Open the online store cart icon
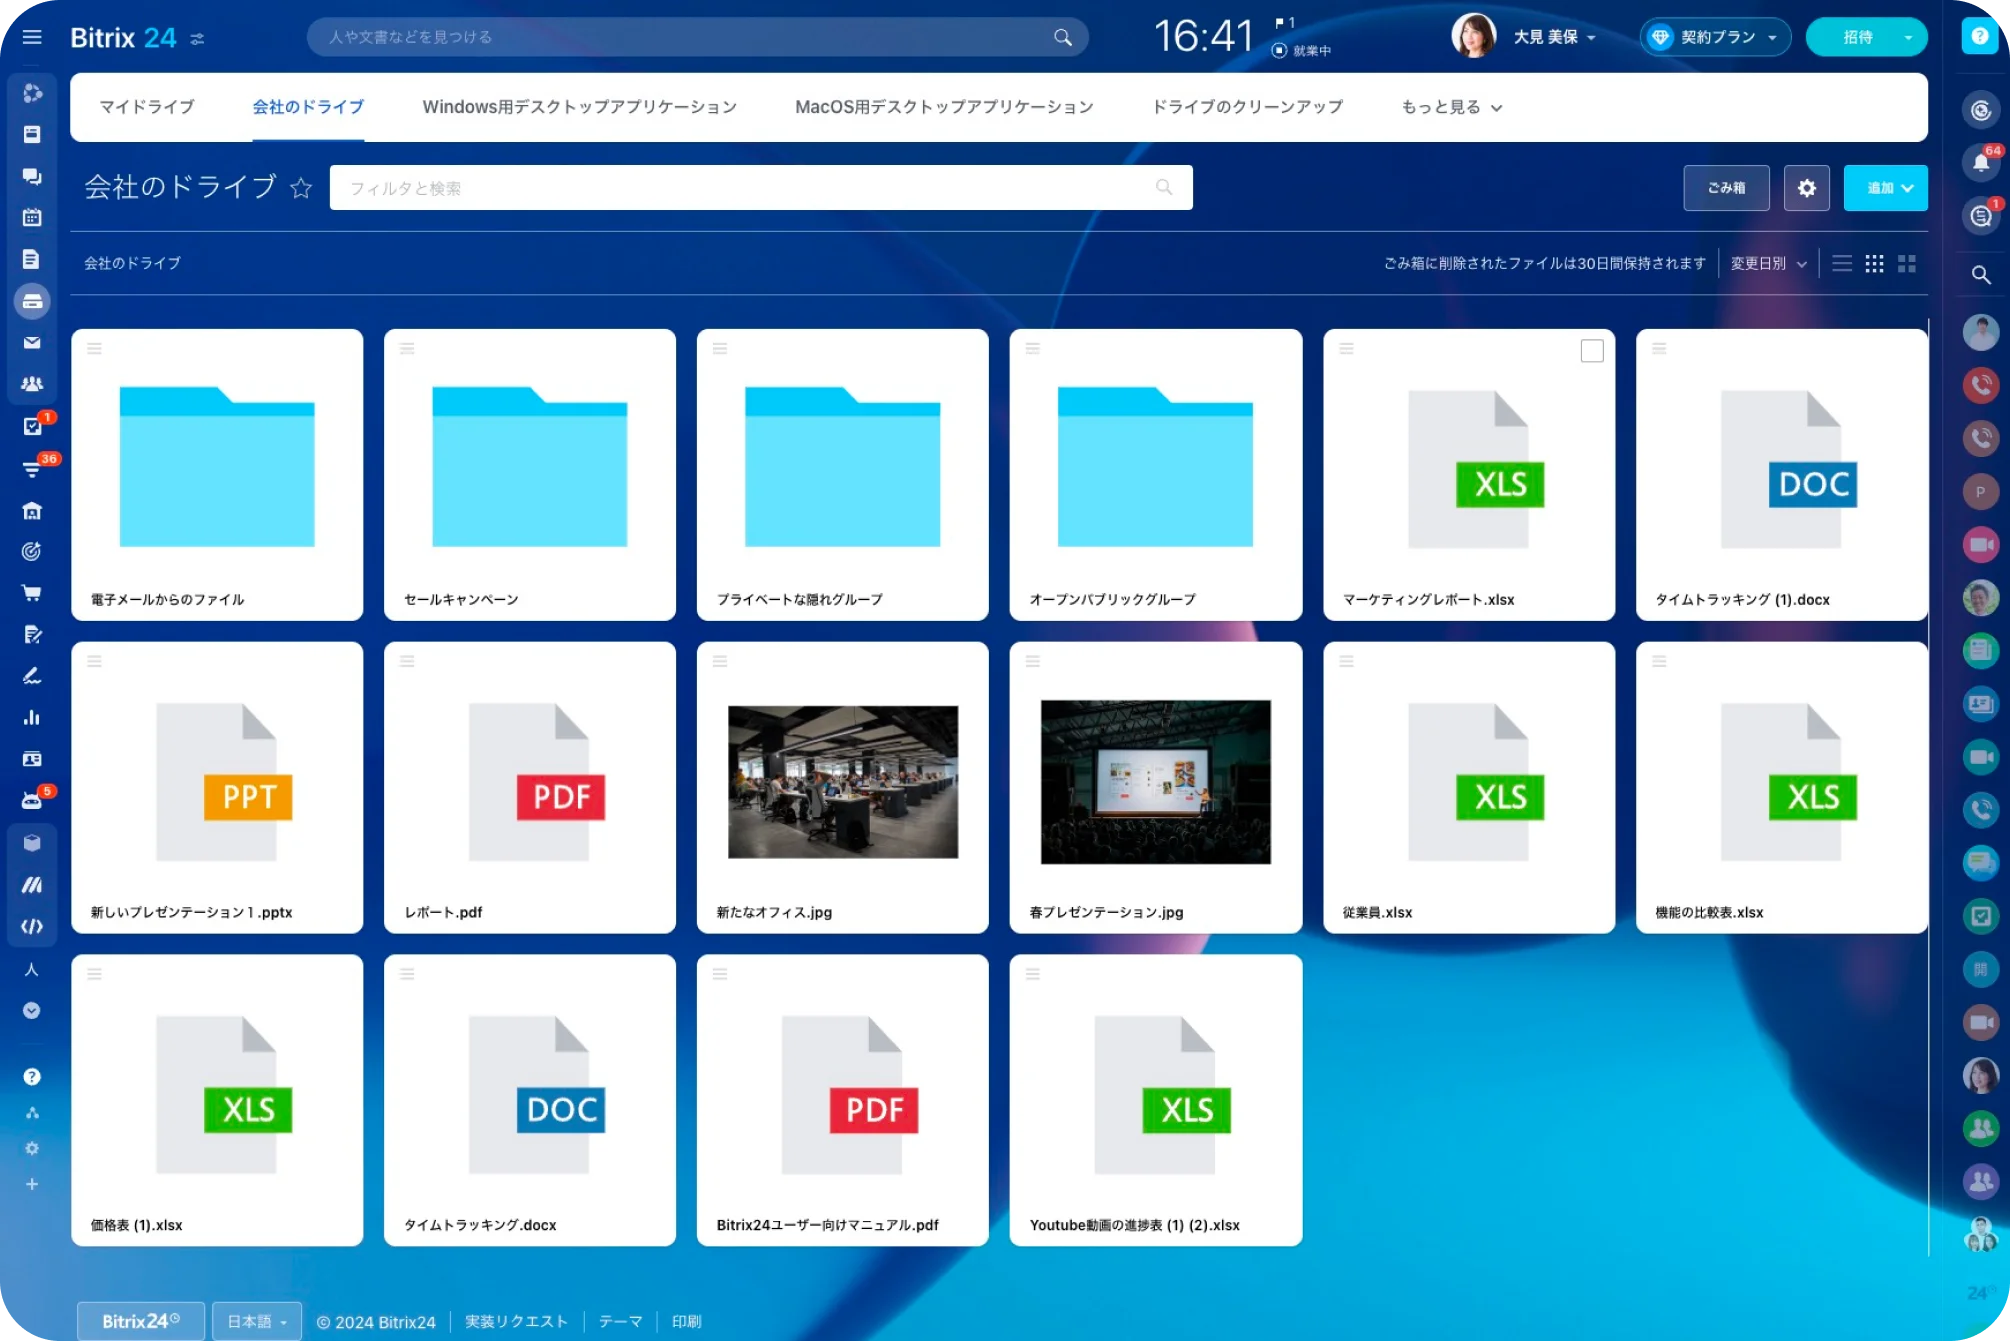The width and height of the screenshot is (2010, 1341). click(x=33, y=592)
